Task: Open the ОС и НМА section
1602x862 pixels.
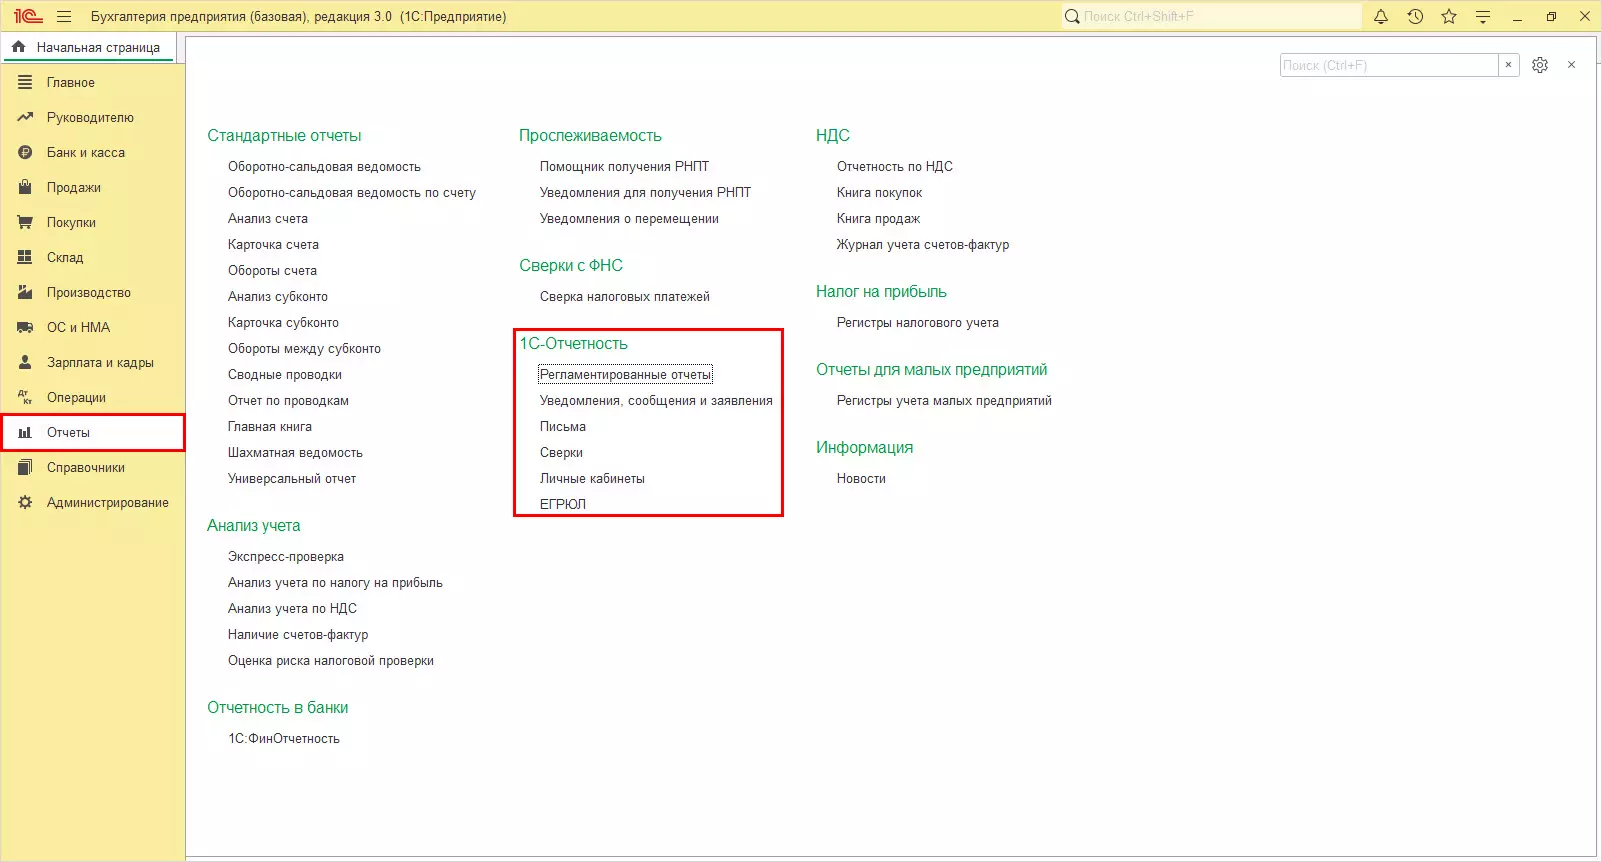Action: (93, 327)
